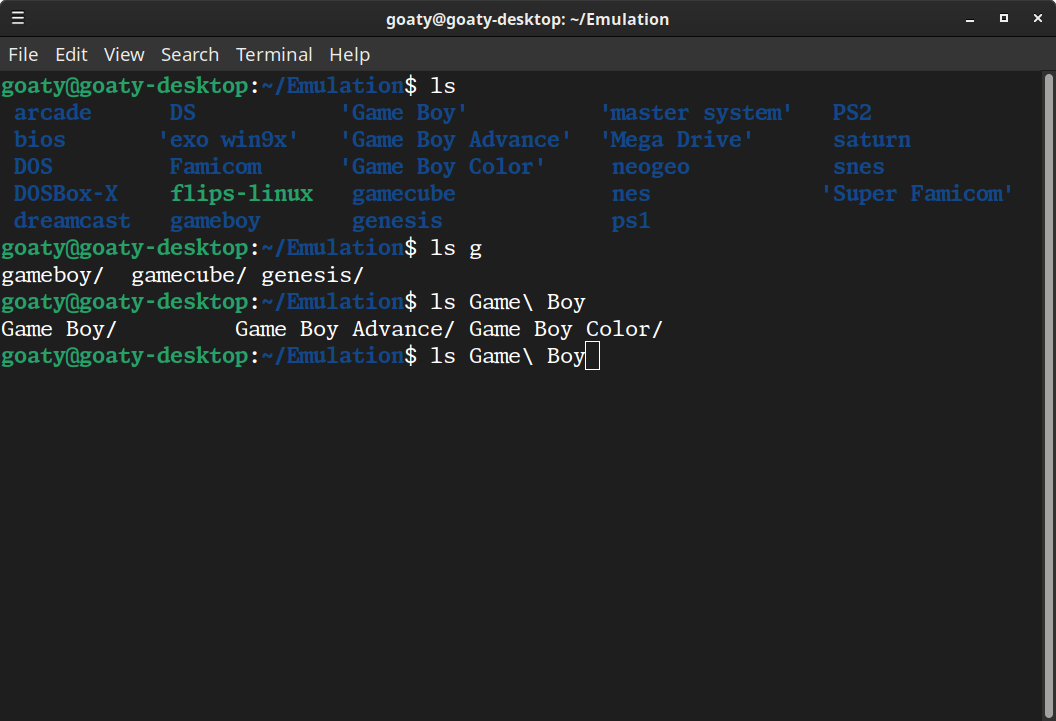
Task: Click the 'ls g' command text
Action: pos(456,248)
